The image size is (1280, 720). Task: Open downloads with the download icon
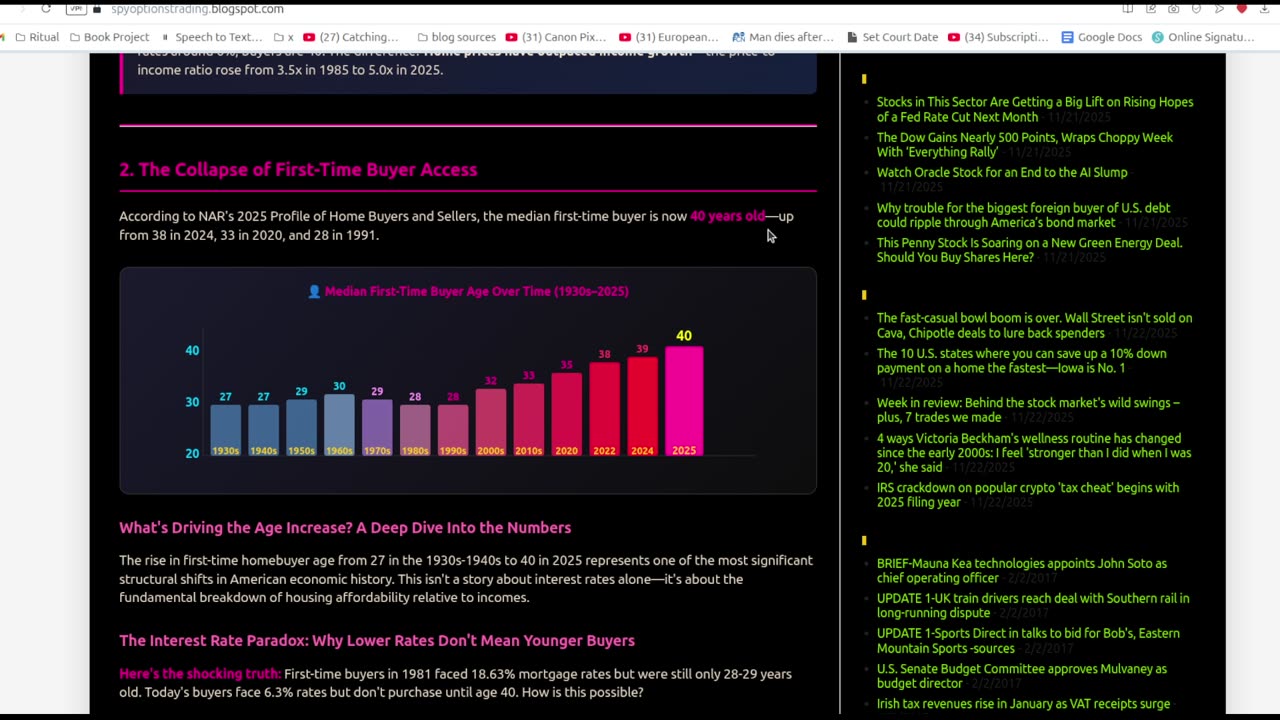pyautogui.click(x=1265, y=9)
